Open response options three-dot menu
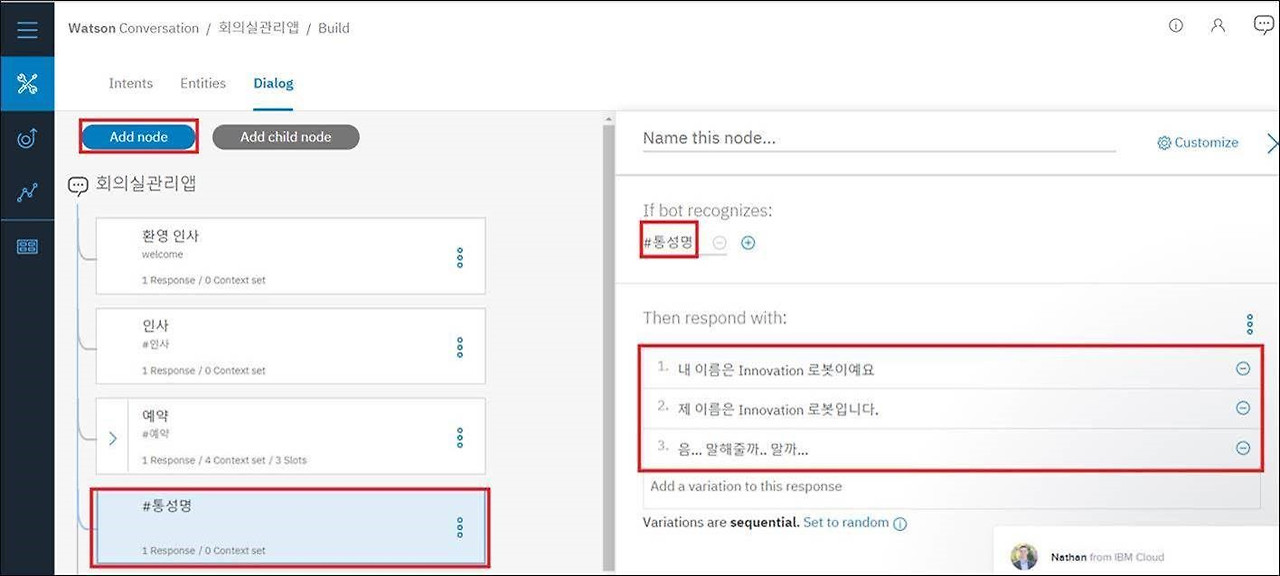 tap(1250, 324)
